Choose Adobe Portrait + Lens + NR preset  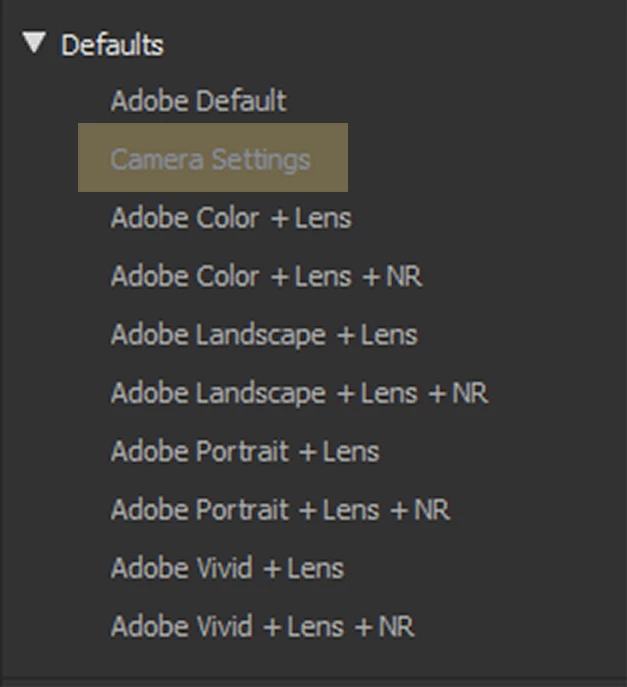point(280,510)
